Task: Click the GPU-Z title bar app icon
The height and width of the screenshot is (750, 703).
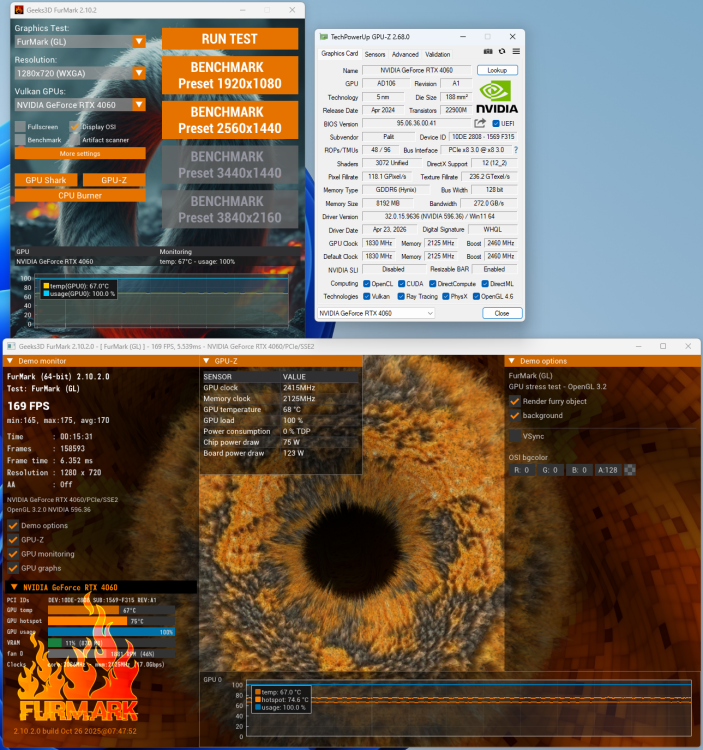Action: tap(323, 37)
